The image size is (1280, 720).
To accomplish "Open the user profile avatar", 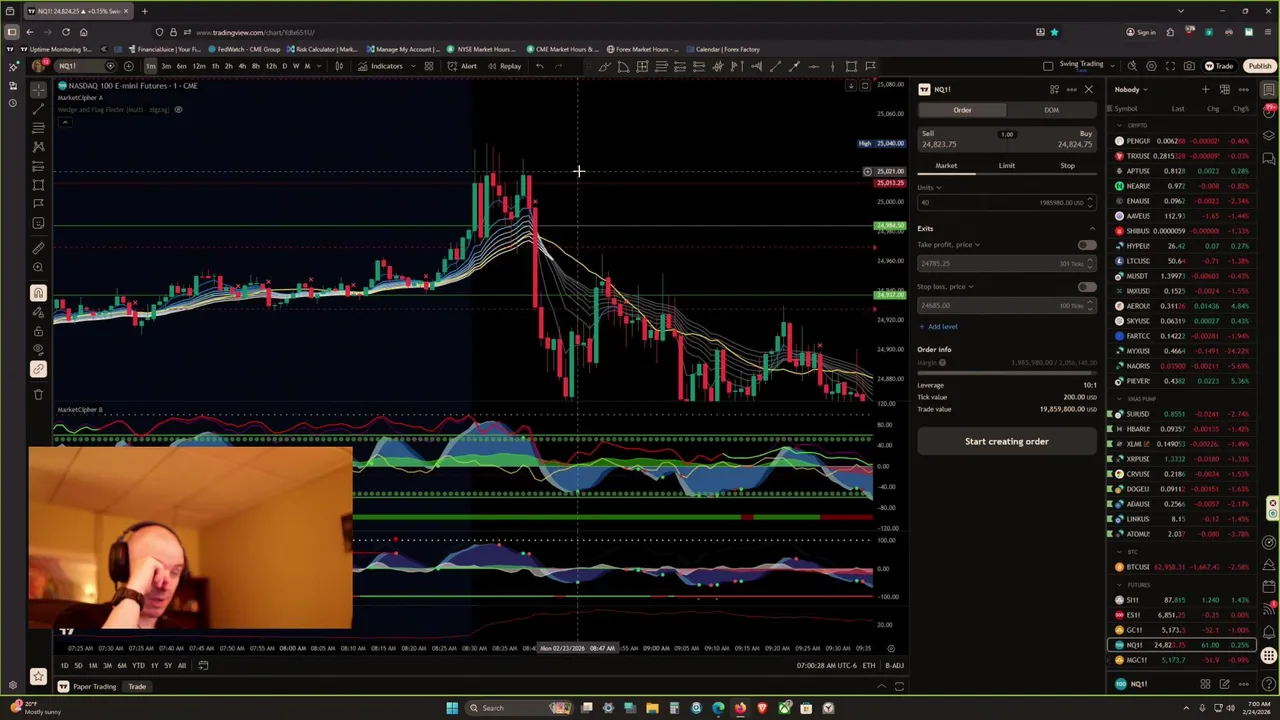I will pyautogui.click(x=38, y=66).
